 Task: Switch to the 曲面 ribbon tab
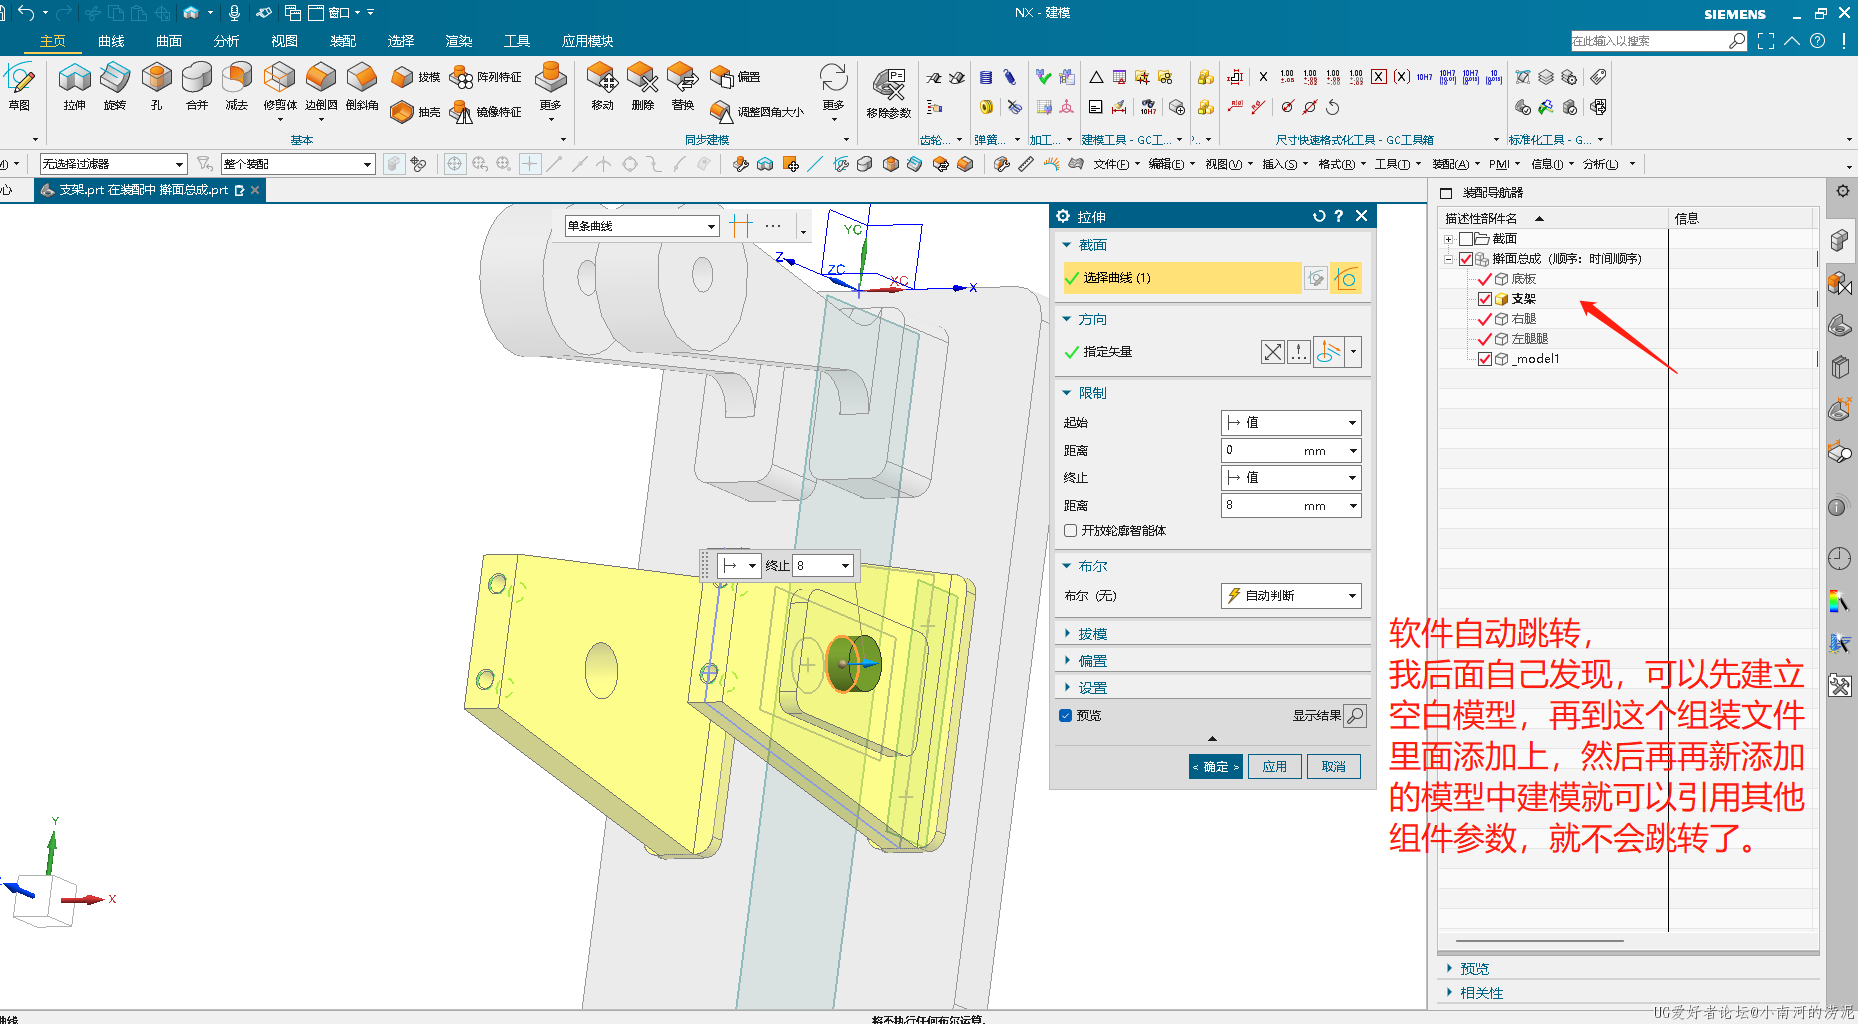169,41
